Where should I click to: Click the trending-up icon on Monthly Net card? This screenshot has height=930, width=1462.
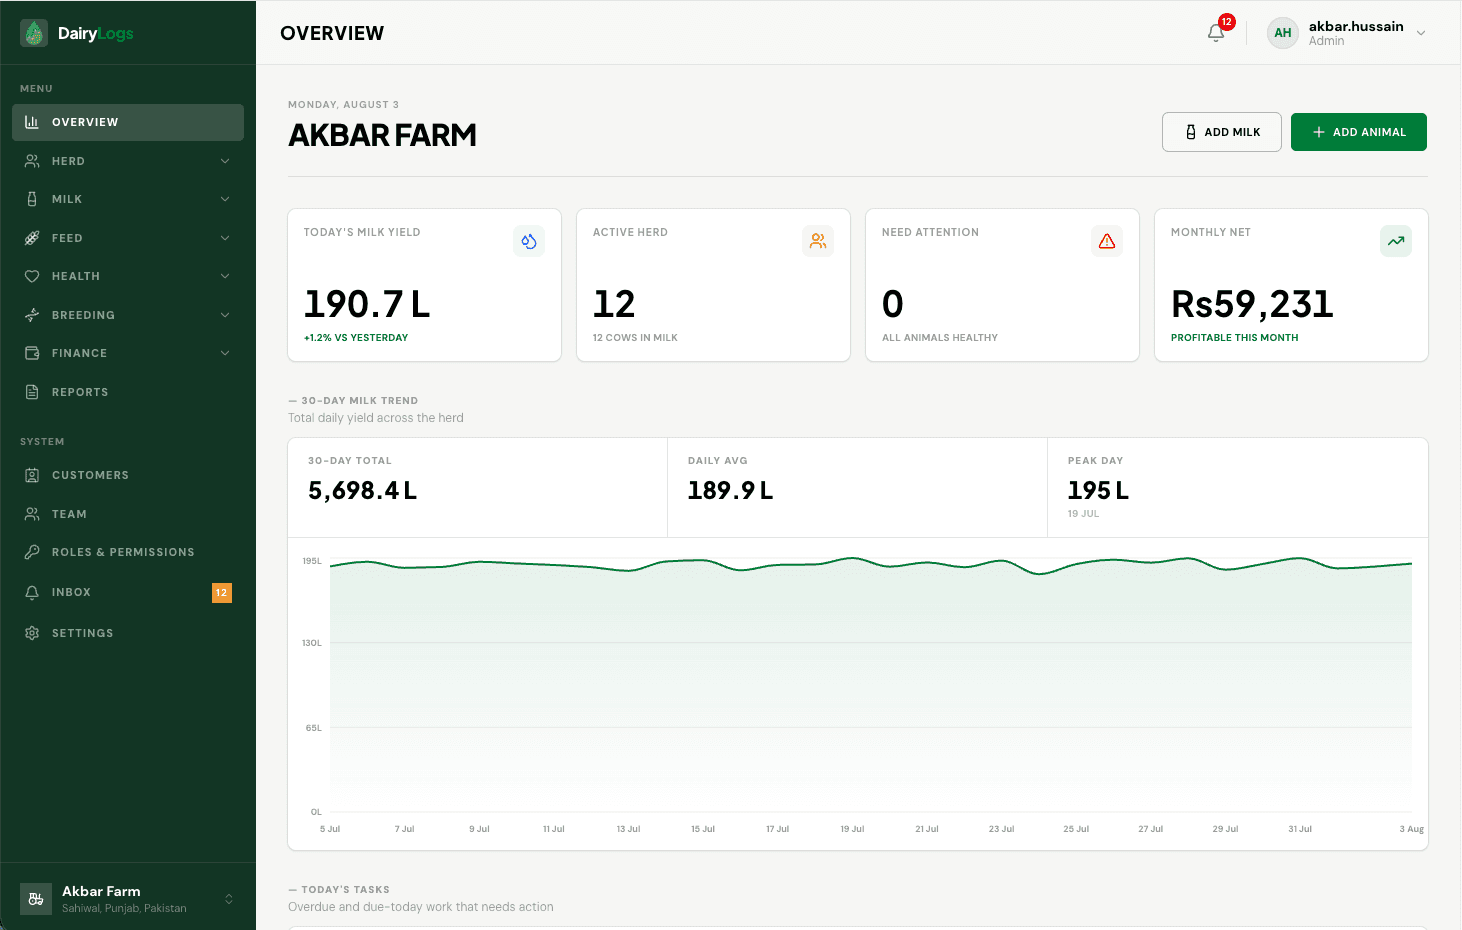(1396, 241)
